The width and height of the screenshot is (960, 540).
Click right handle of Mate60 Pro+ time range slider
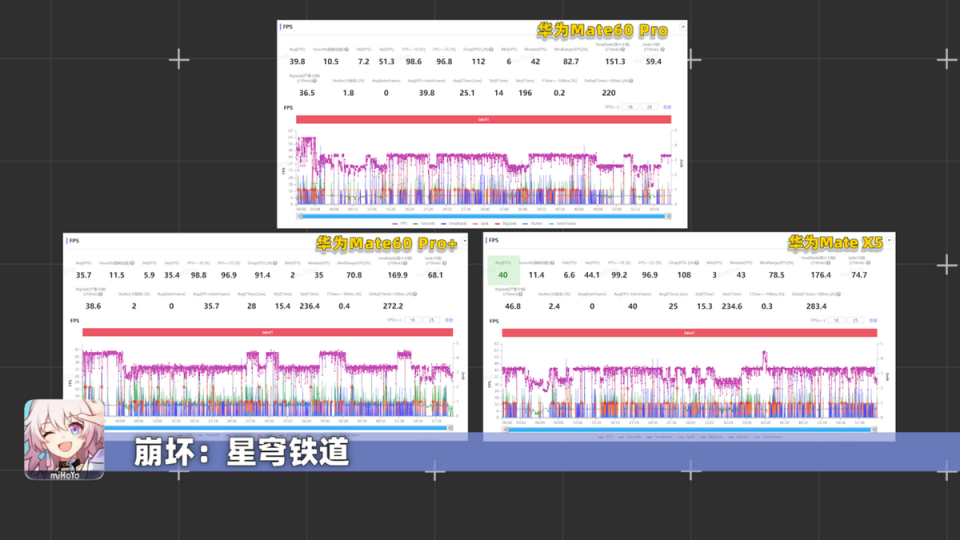pos(450,428)
